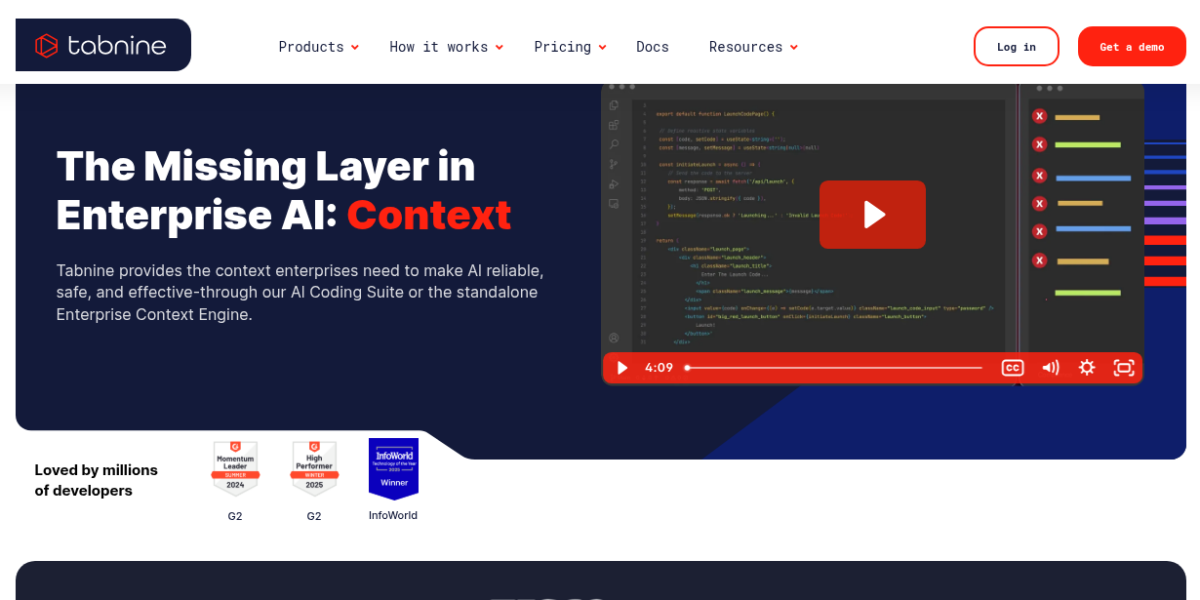Click the G2 Momentum Leader 2024 badge
The height and width of the screenshot is (600, 1200).
point(235,468)
